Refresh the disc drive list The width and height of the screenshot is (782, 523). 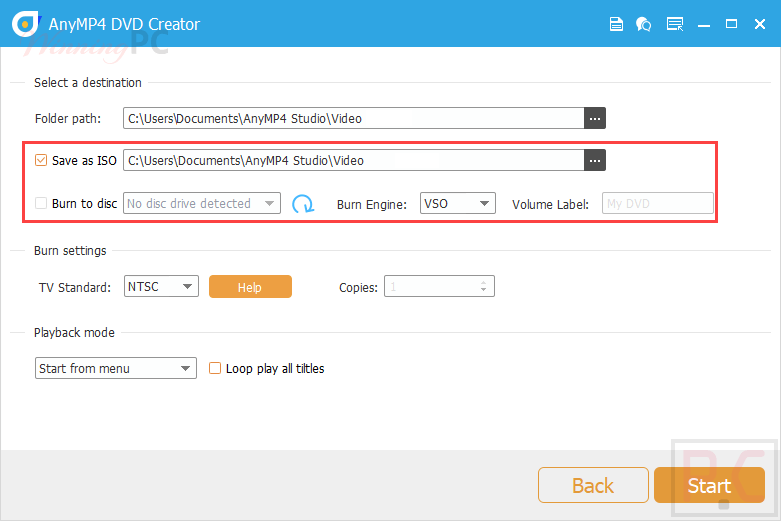pos(302,203)
